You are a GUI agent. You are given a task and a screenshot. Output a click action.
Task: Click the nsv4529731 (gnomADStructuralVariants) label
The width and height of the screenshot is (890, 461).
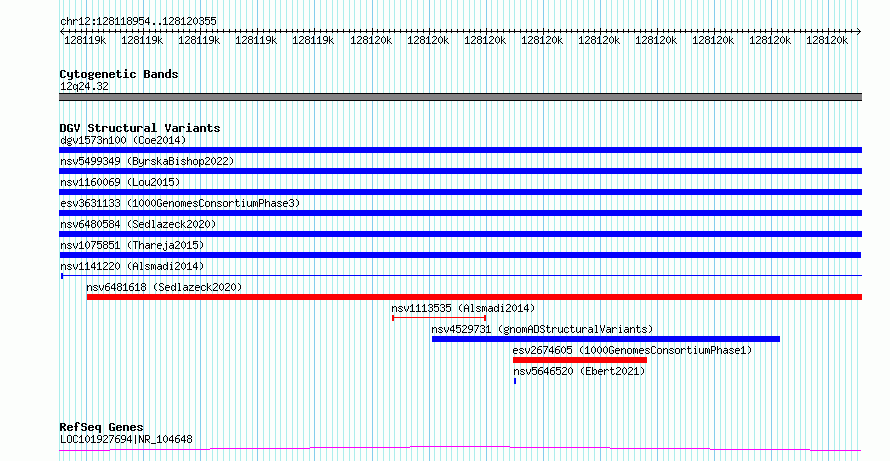(x=542, y=329)
